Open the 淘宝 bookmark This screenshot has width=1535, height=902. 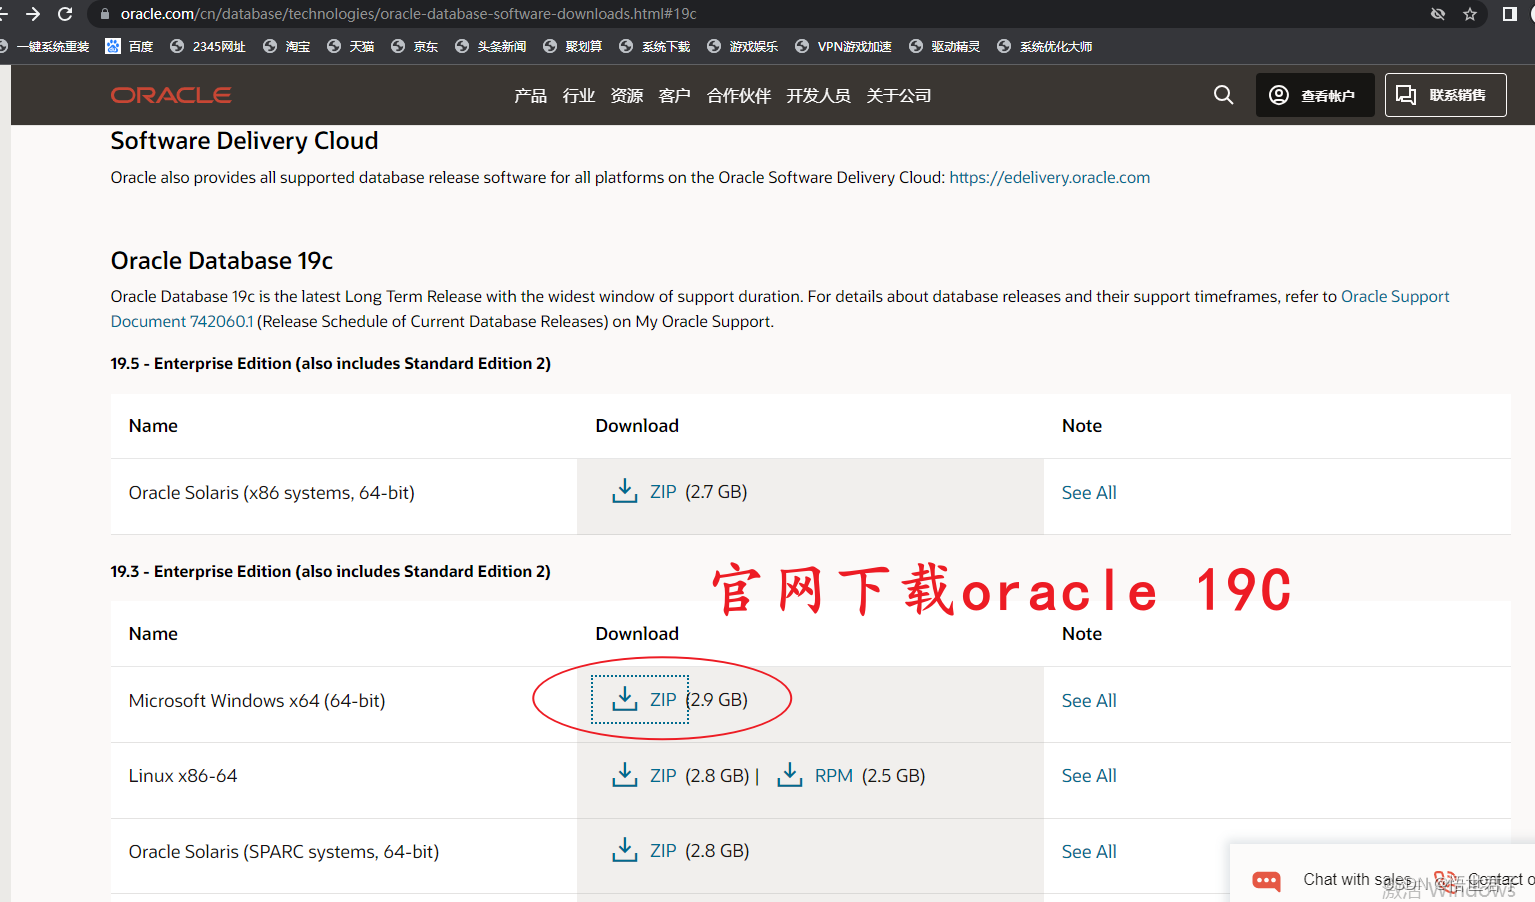[x=287, y=46]
